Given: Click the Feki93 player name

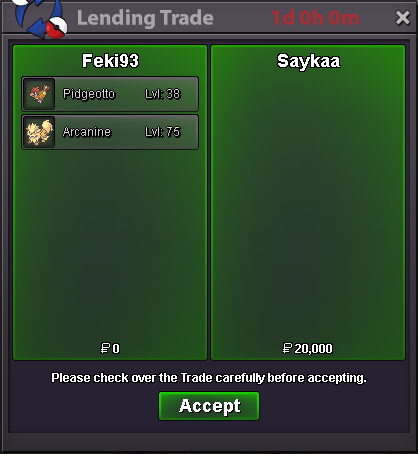Looking at the screenshot, I should click(x=110, y=61).
